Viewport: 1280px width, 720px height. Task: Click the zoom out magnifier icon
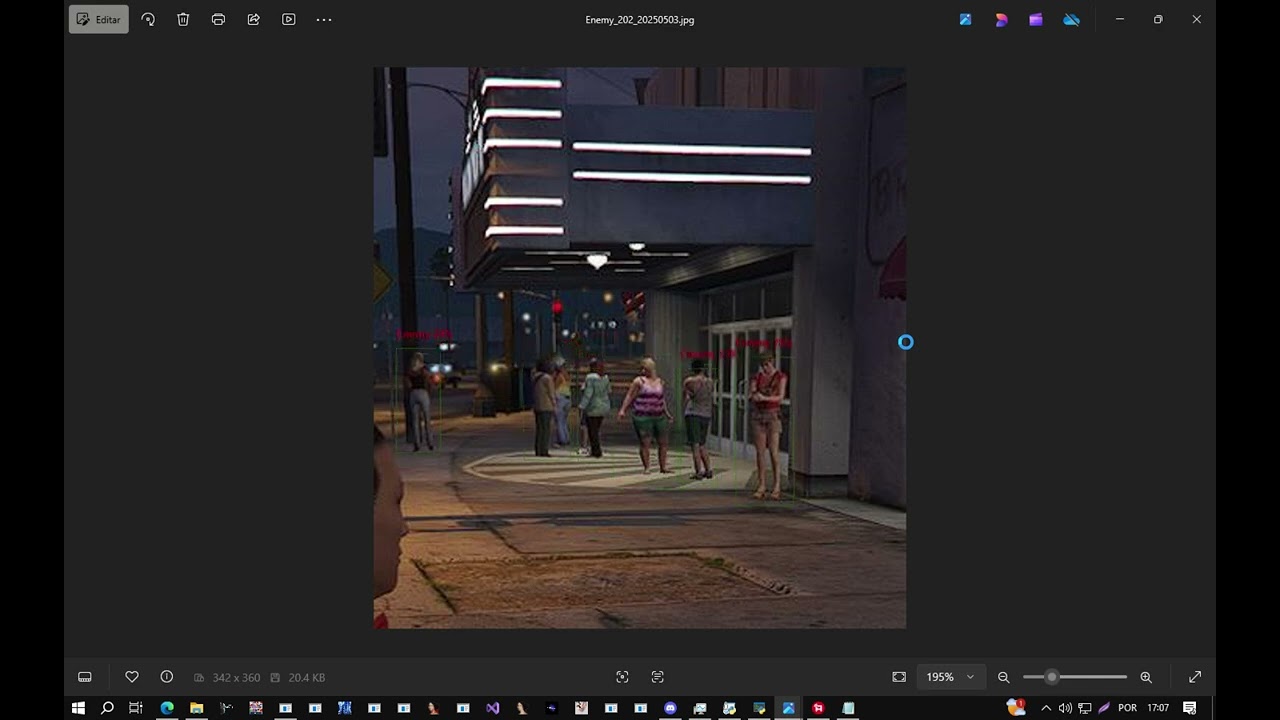click(1004, 677)
